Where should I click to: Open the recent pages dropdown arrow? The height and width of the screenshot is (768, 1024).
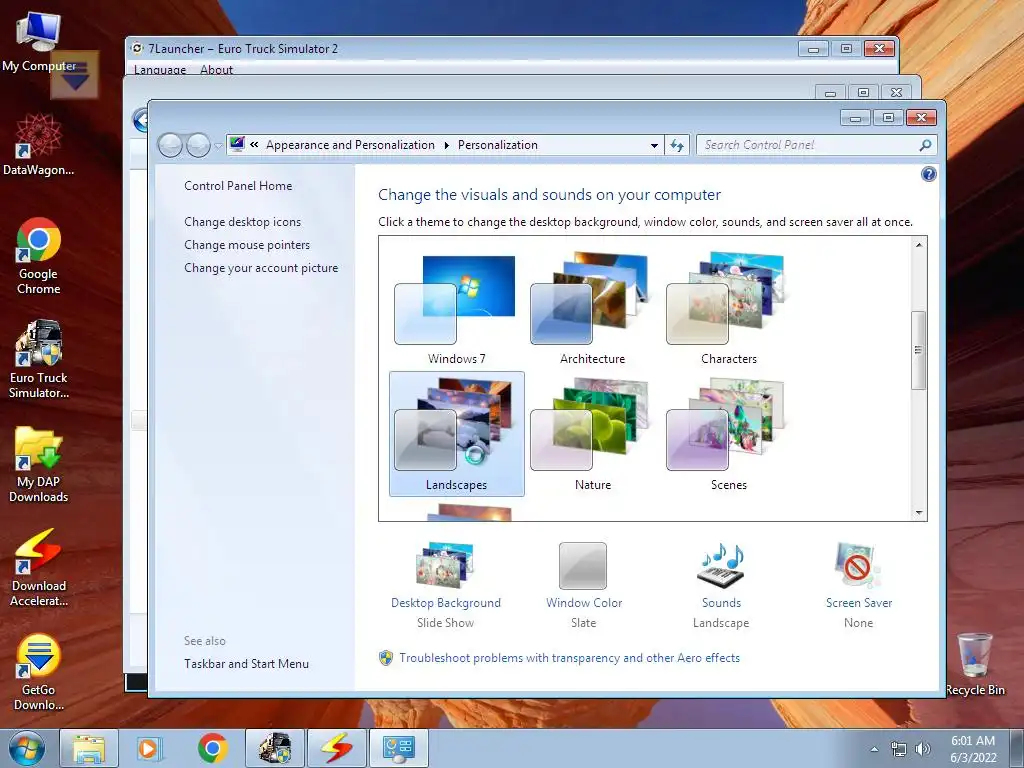click(218, 146)
